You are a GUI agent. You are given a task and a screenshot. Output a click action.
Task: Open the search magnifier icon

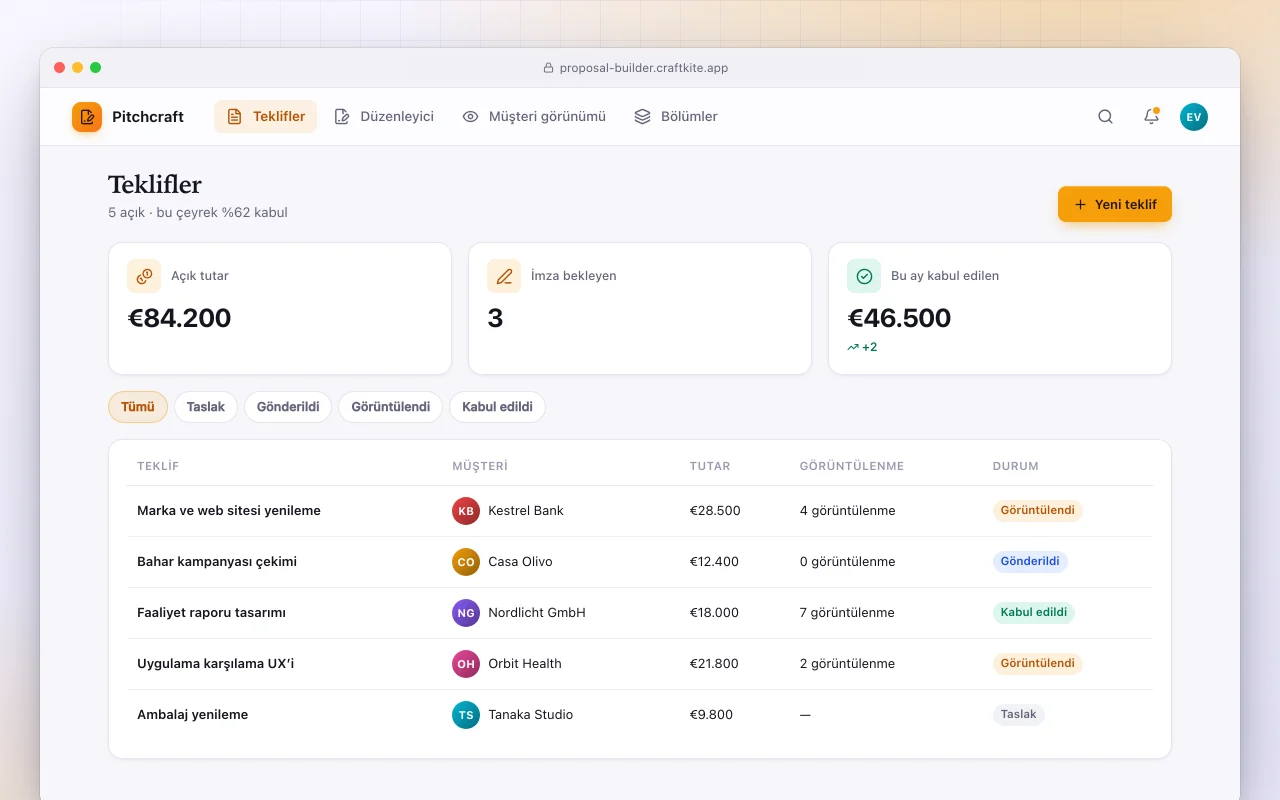(x=1105, y=117)
